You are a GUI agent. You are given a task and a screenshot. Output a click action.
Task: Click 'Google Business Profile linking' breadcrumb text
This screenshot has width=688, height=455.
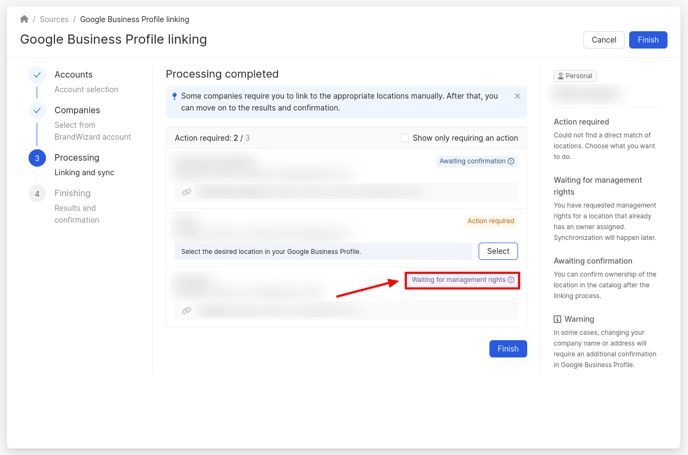135,19
